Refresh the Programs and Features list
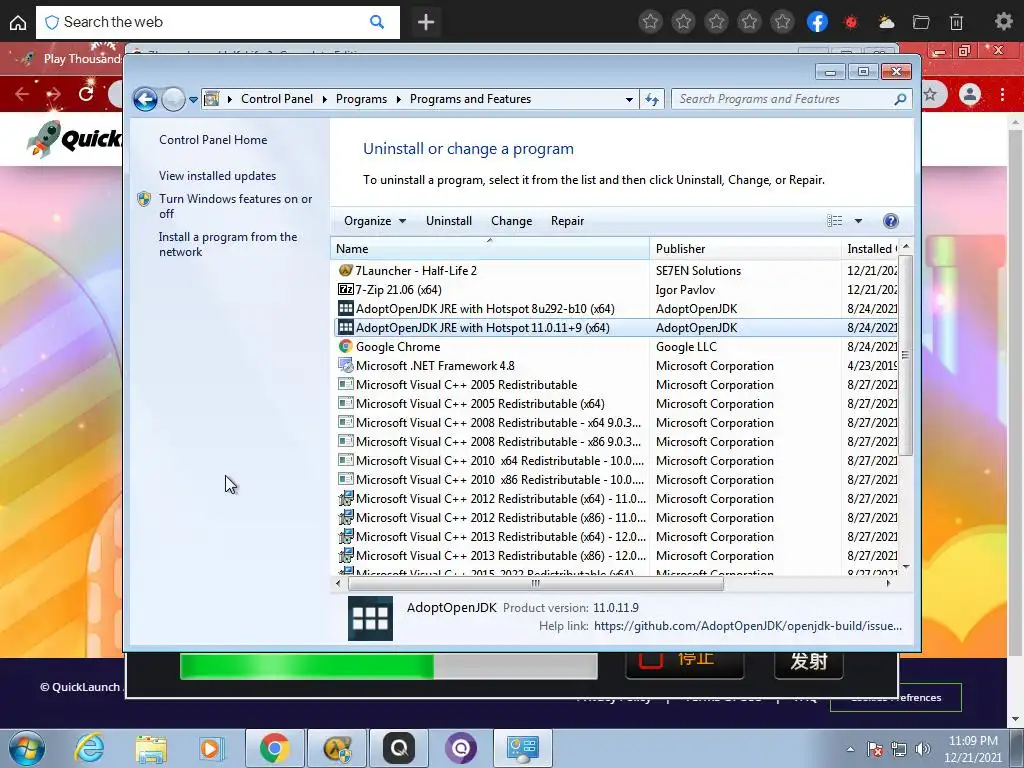This screenshot has height=768, width=1024. pyautogui.click(x=652, y=99)
